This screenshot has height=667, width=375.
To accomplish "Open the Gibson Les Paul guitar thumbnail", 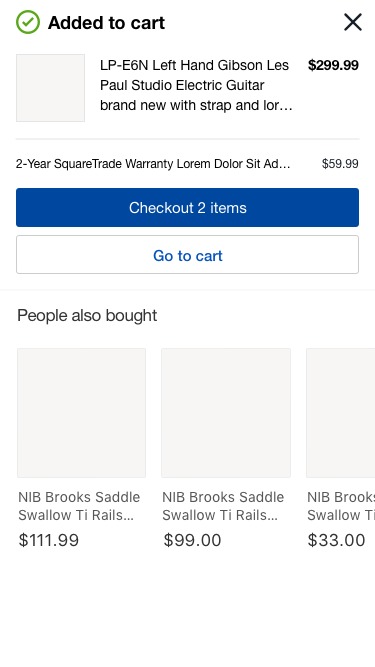I will coord(51,88).
